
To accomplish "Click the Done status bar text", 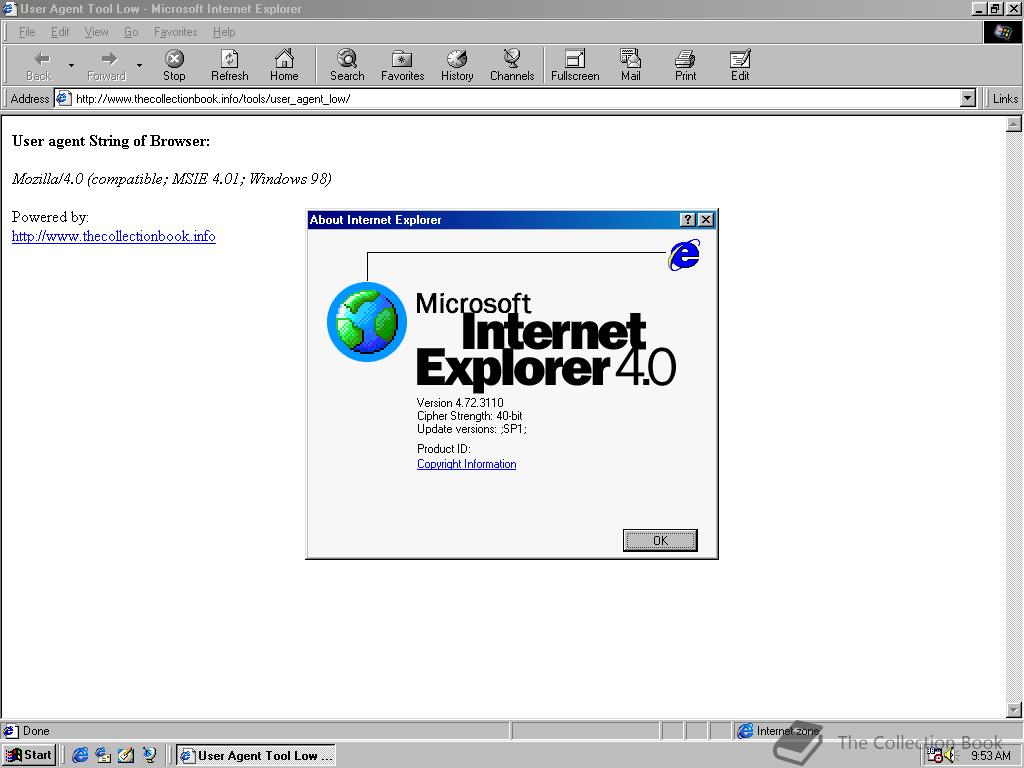I will coord(36,731).
